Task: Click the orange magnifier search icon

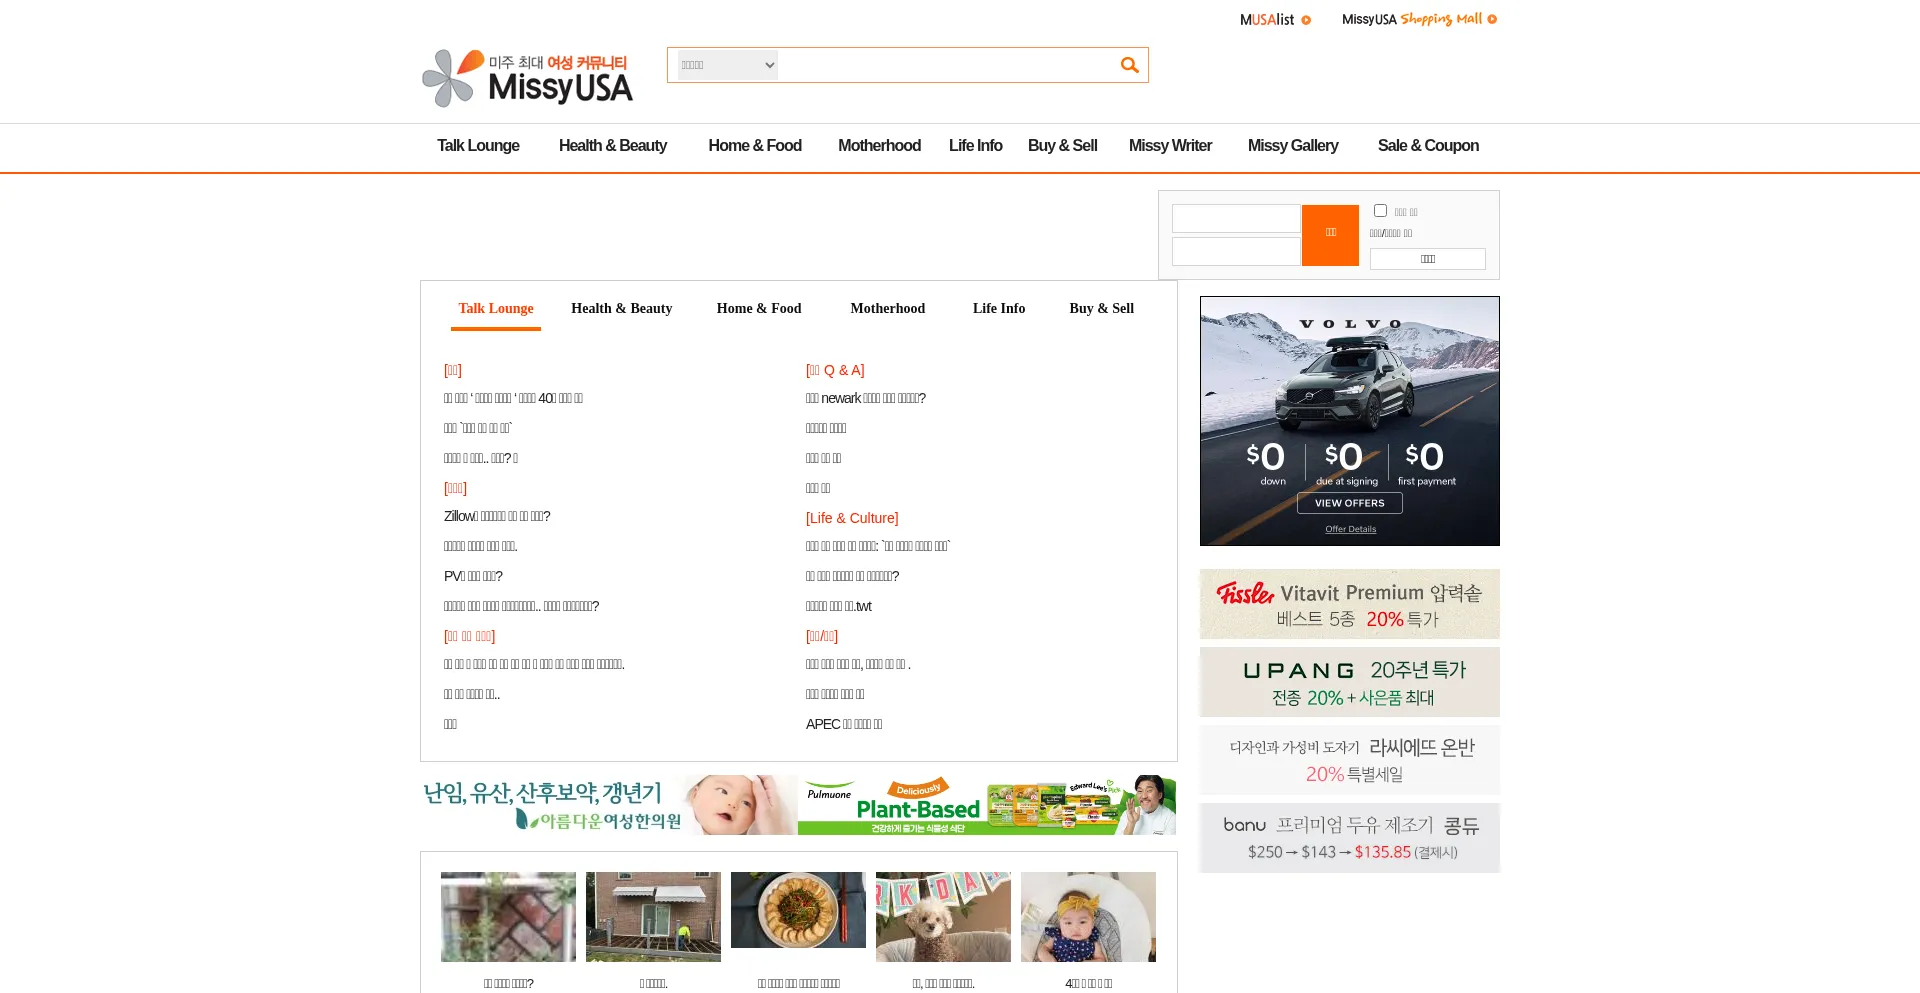Action: [x=1129, y=65]
